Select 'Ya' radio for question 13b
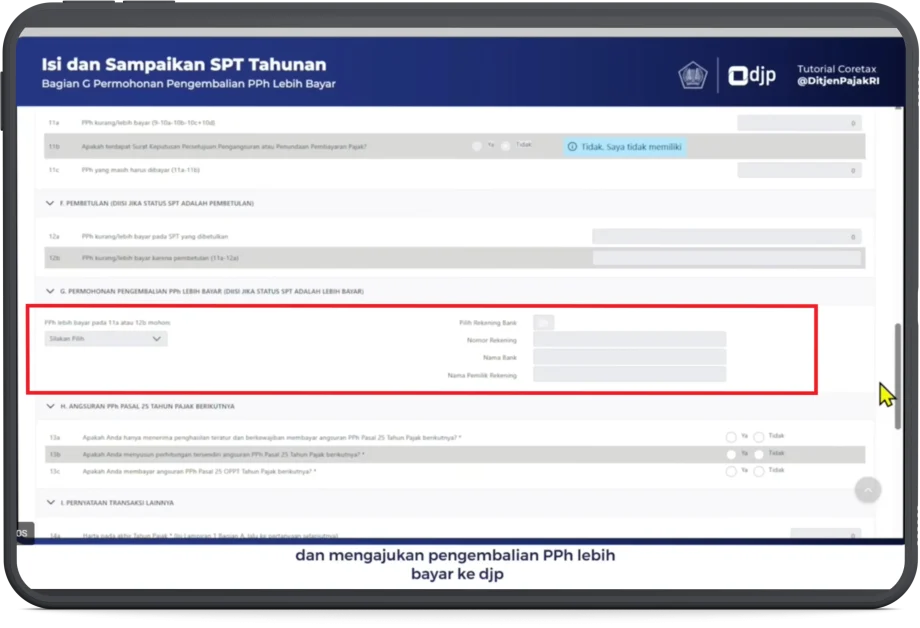 [731, 454]
